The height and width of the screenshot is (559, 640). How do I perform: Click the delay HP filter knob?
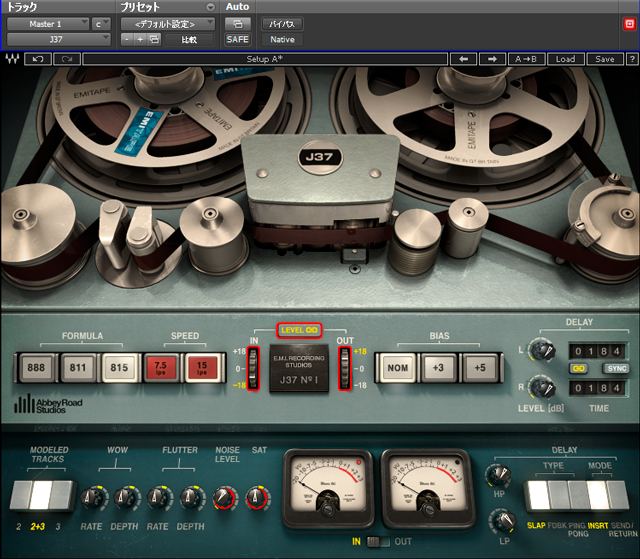point(498,476)
